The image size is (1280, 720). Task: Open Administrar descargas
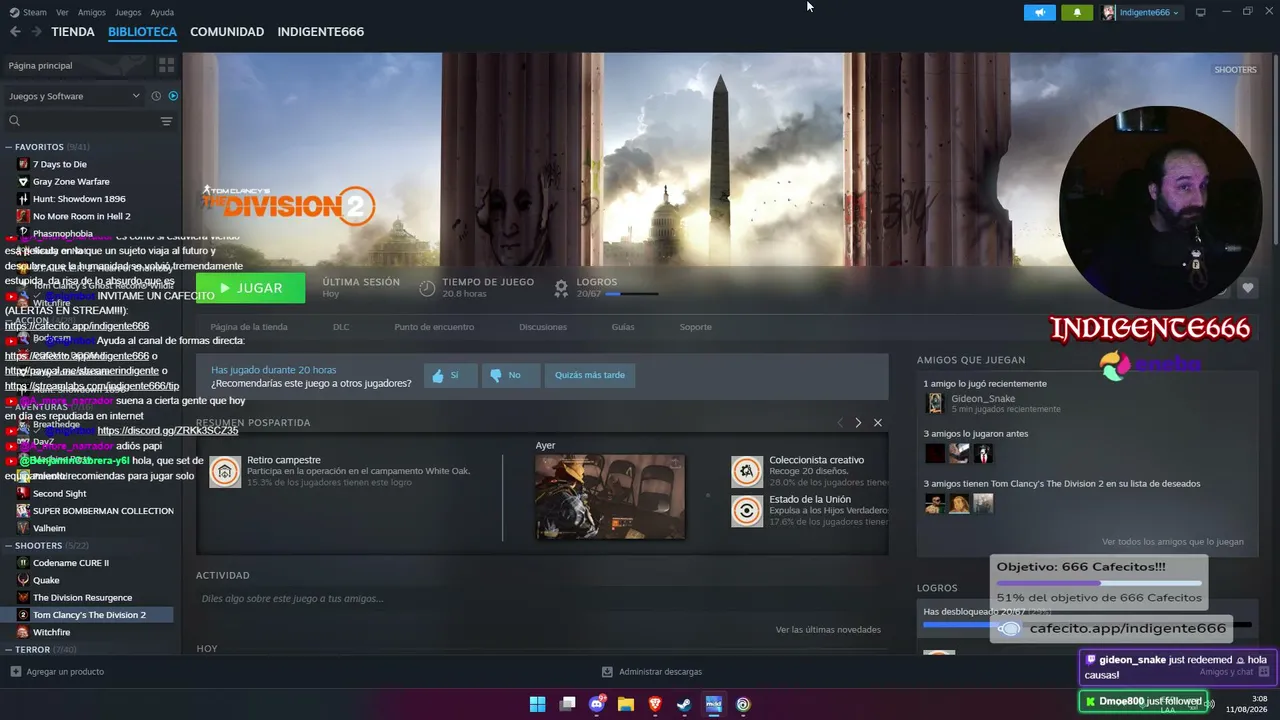pyautogui.click(x=652, y=672)
